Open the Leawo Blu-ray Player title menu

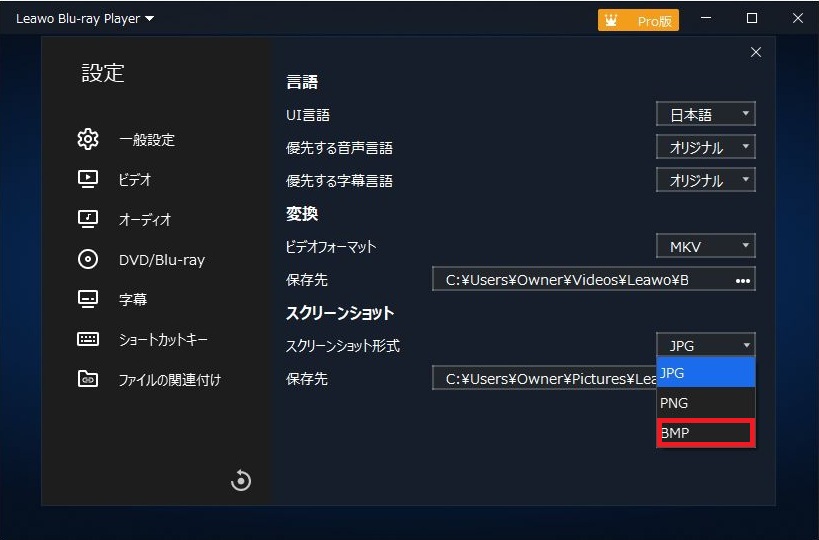coord(85,19)
